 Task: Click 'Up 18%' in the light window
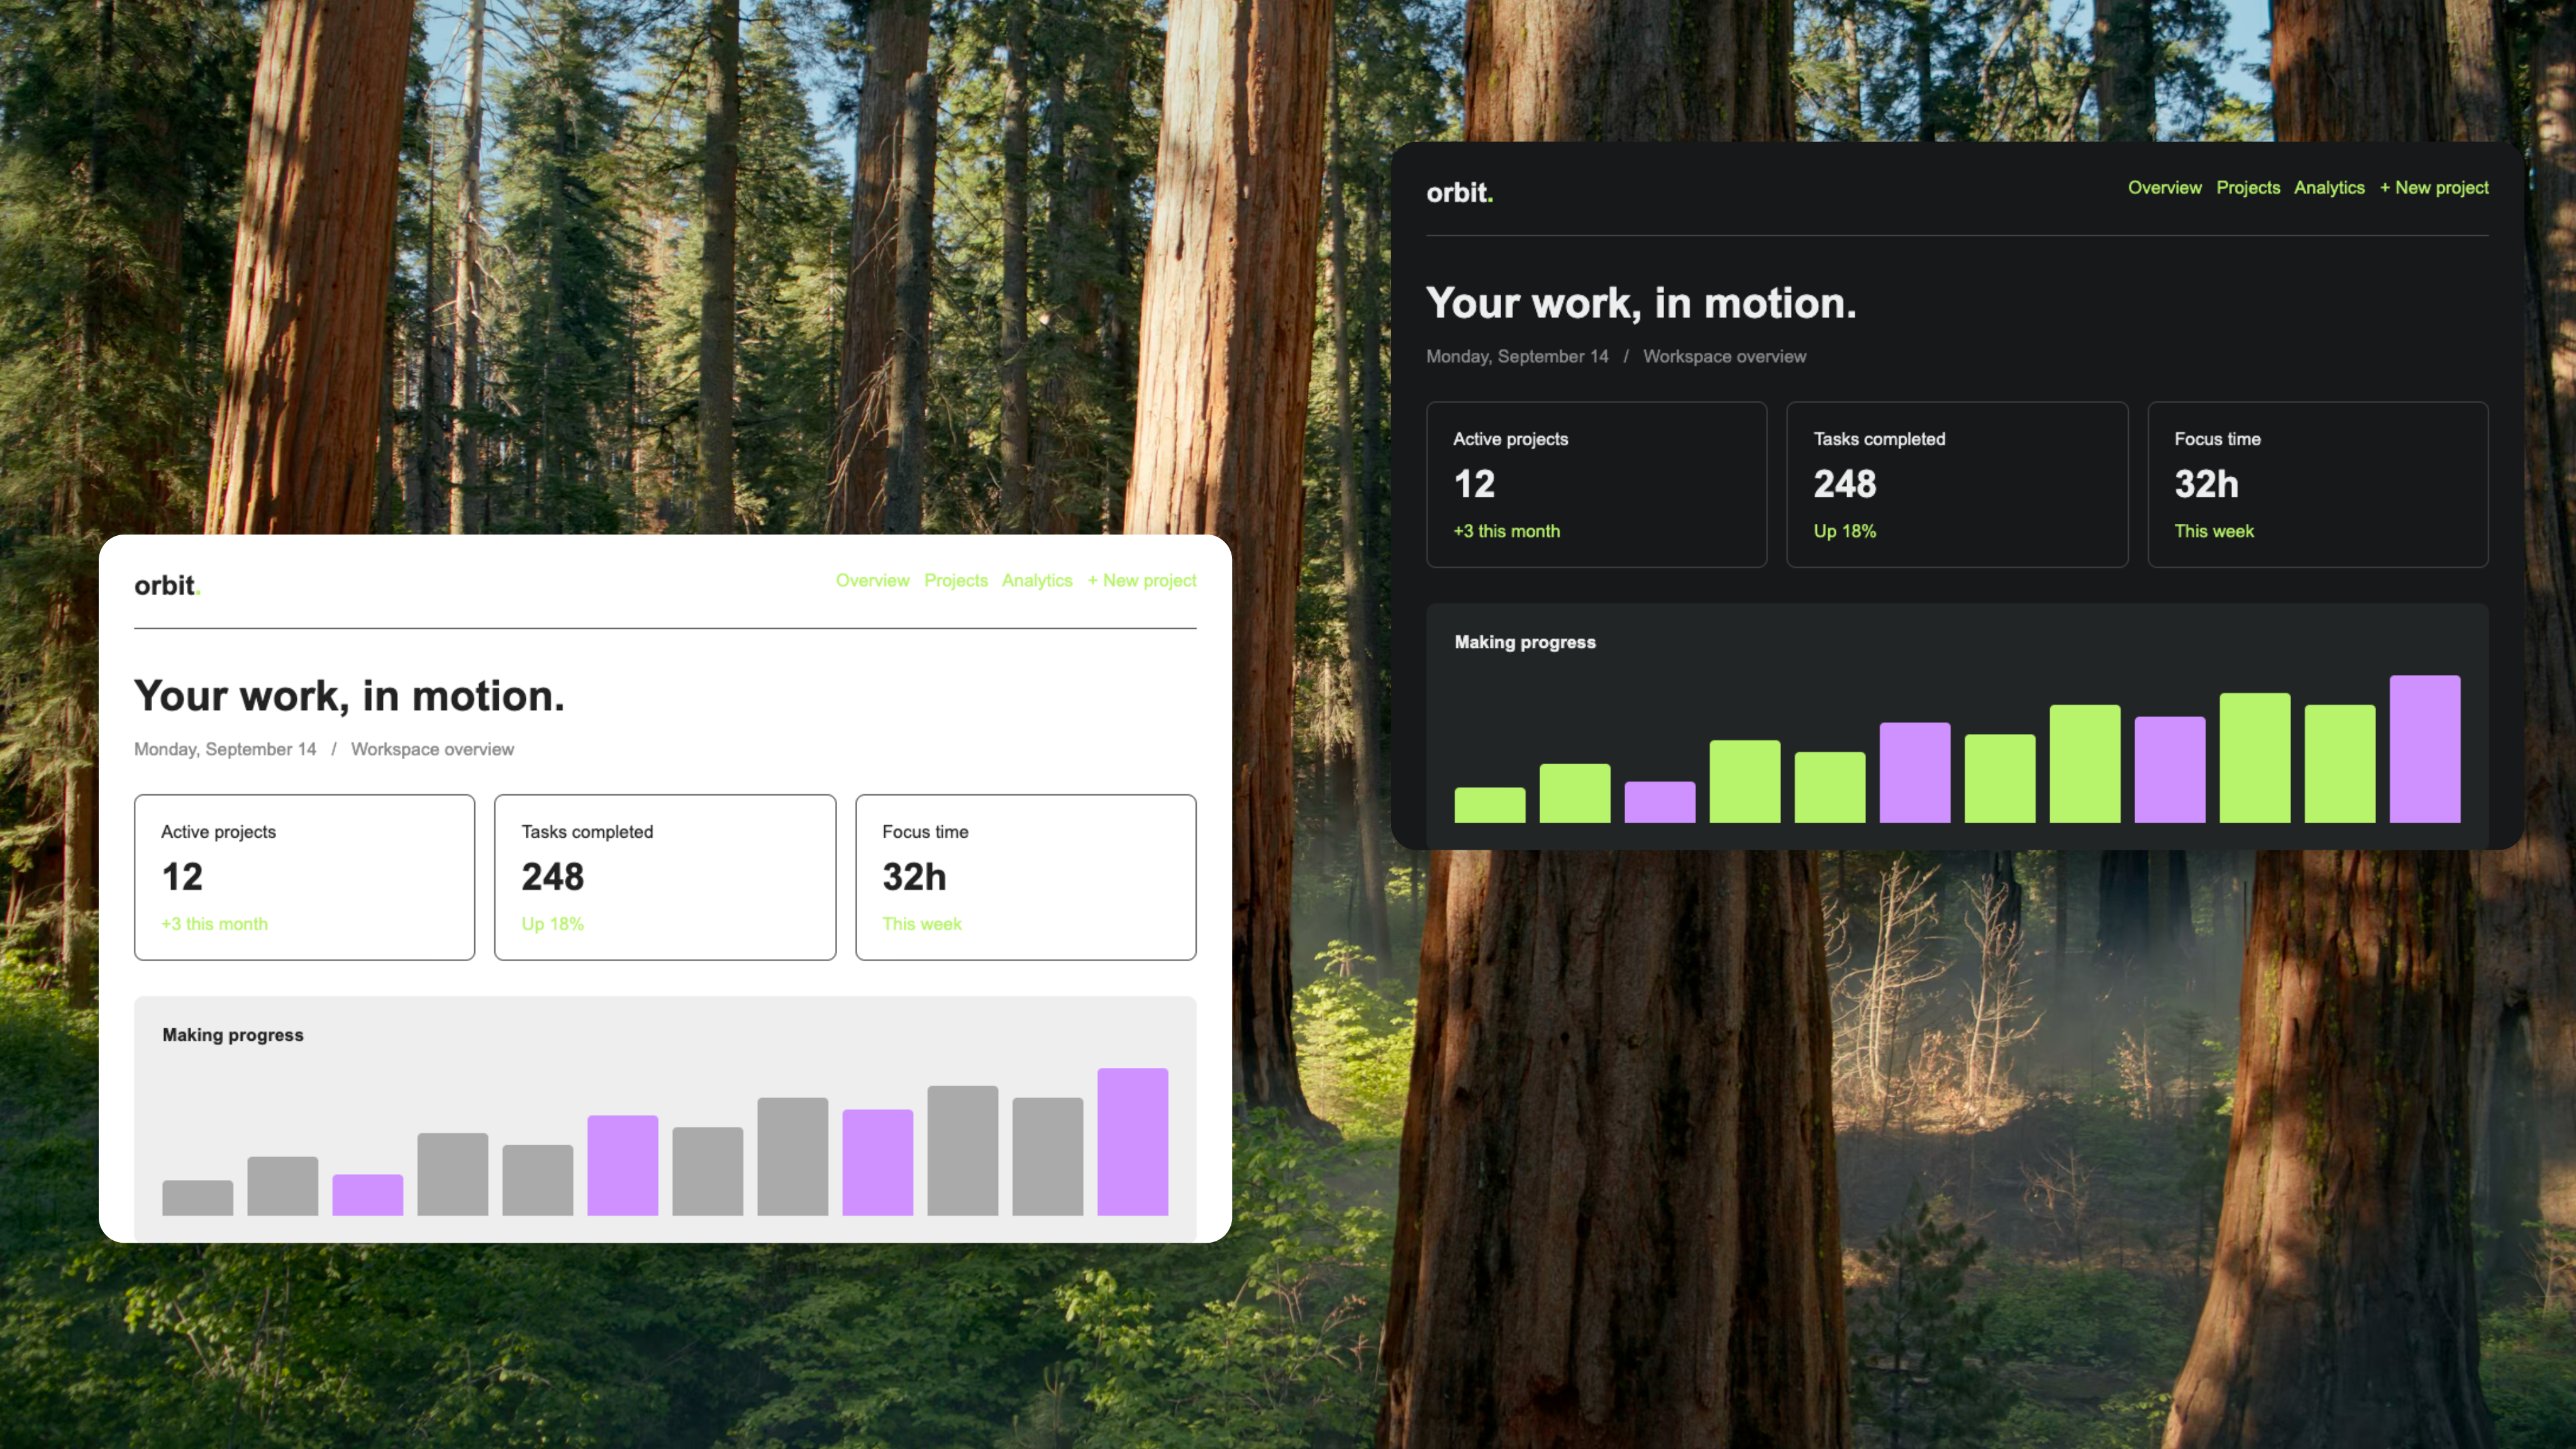coord(552,924)
